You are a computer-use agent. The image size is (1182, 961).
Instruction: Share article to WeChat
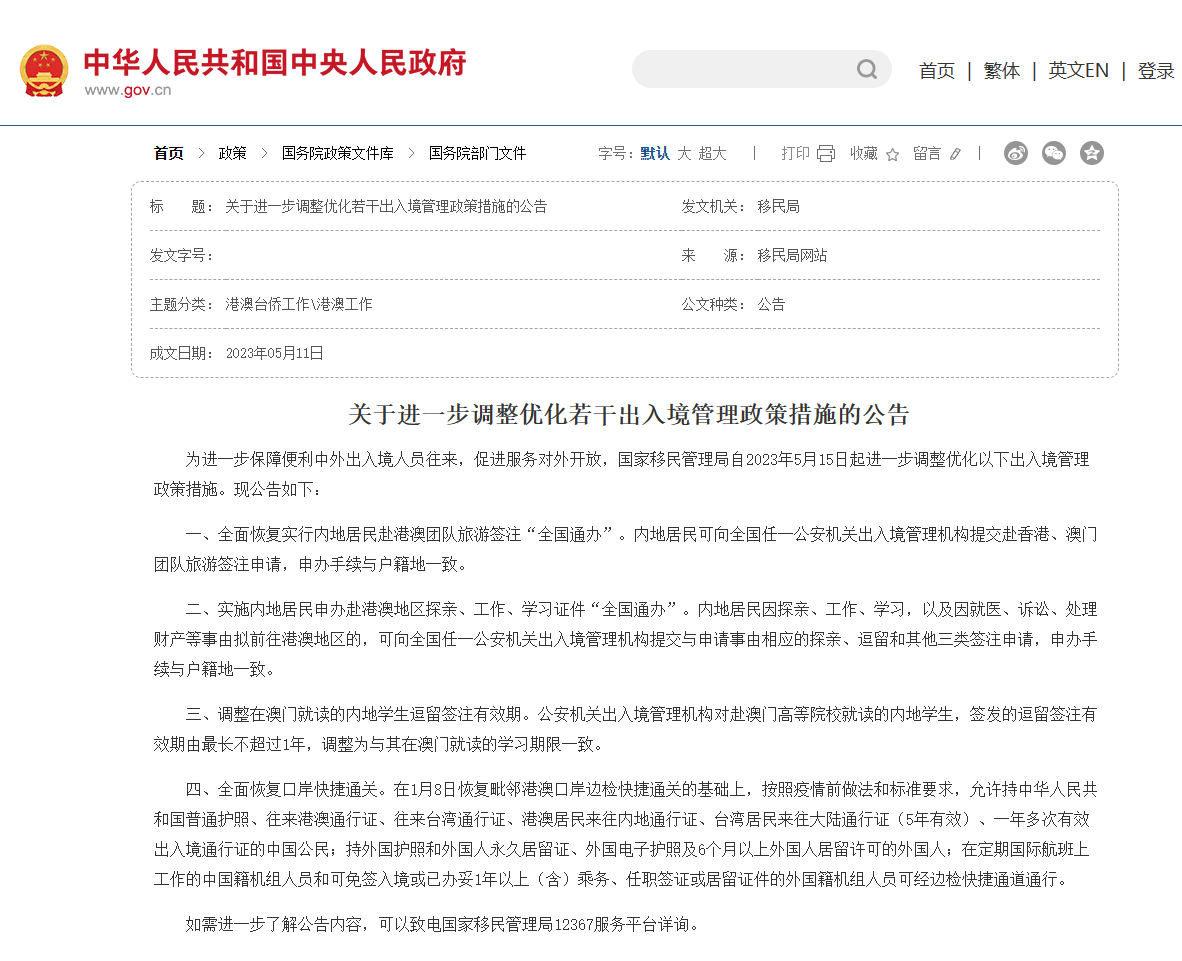(1054, 153)
